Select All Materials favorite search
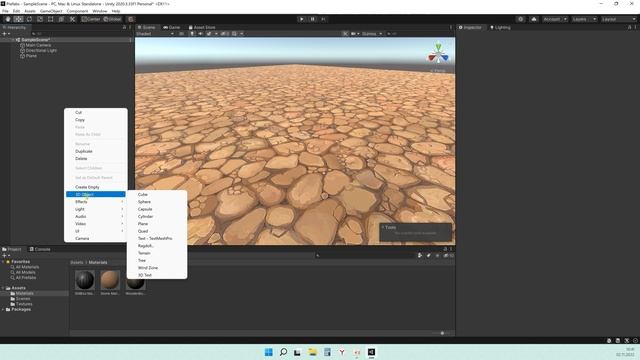Viewport: 640px width, 360px height. point(27,267)
